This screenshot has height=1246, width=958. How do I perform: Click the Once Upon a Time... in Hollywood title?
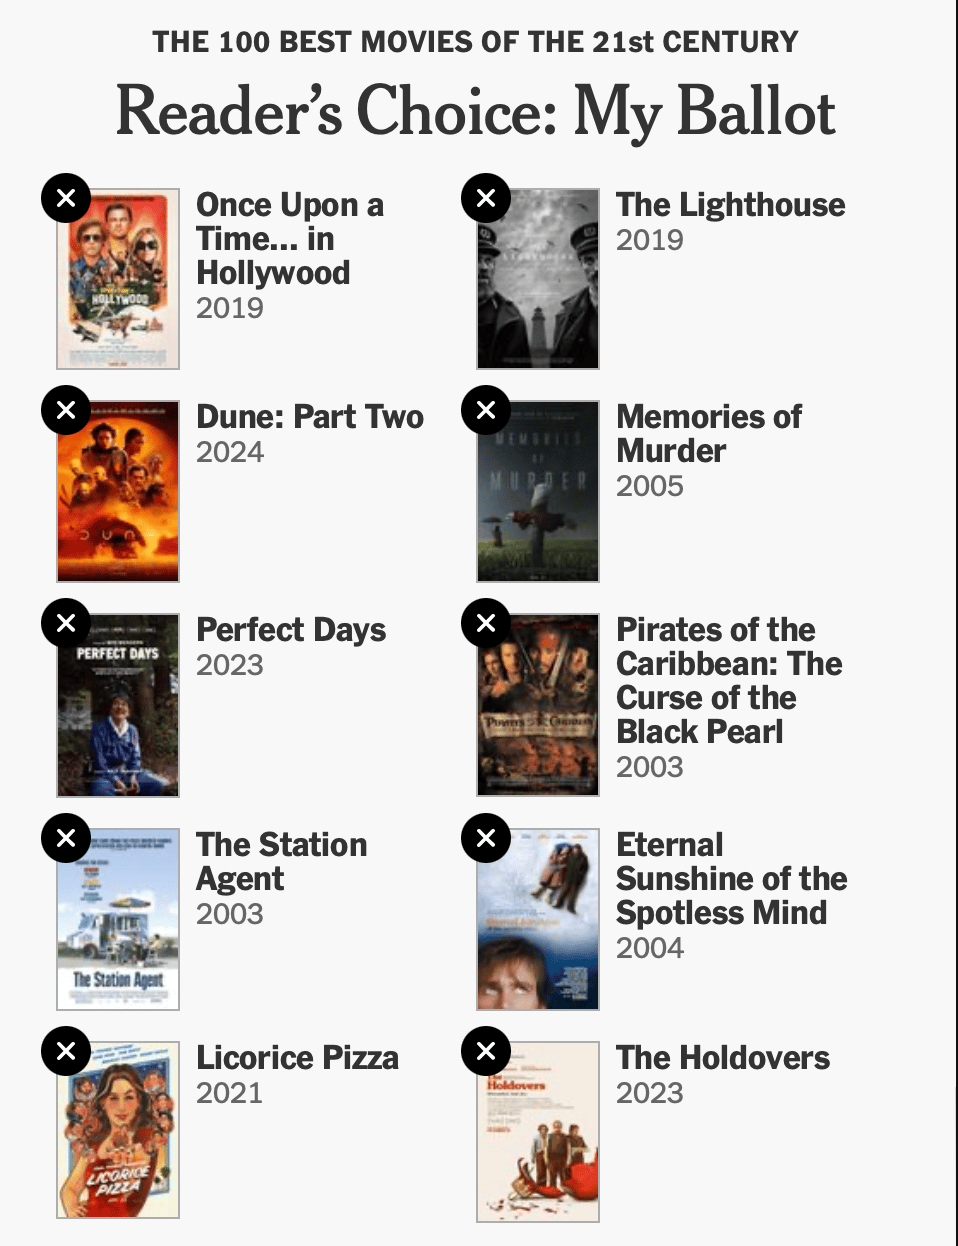tap(290, 238)
